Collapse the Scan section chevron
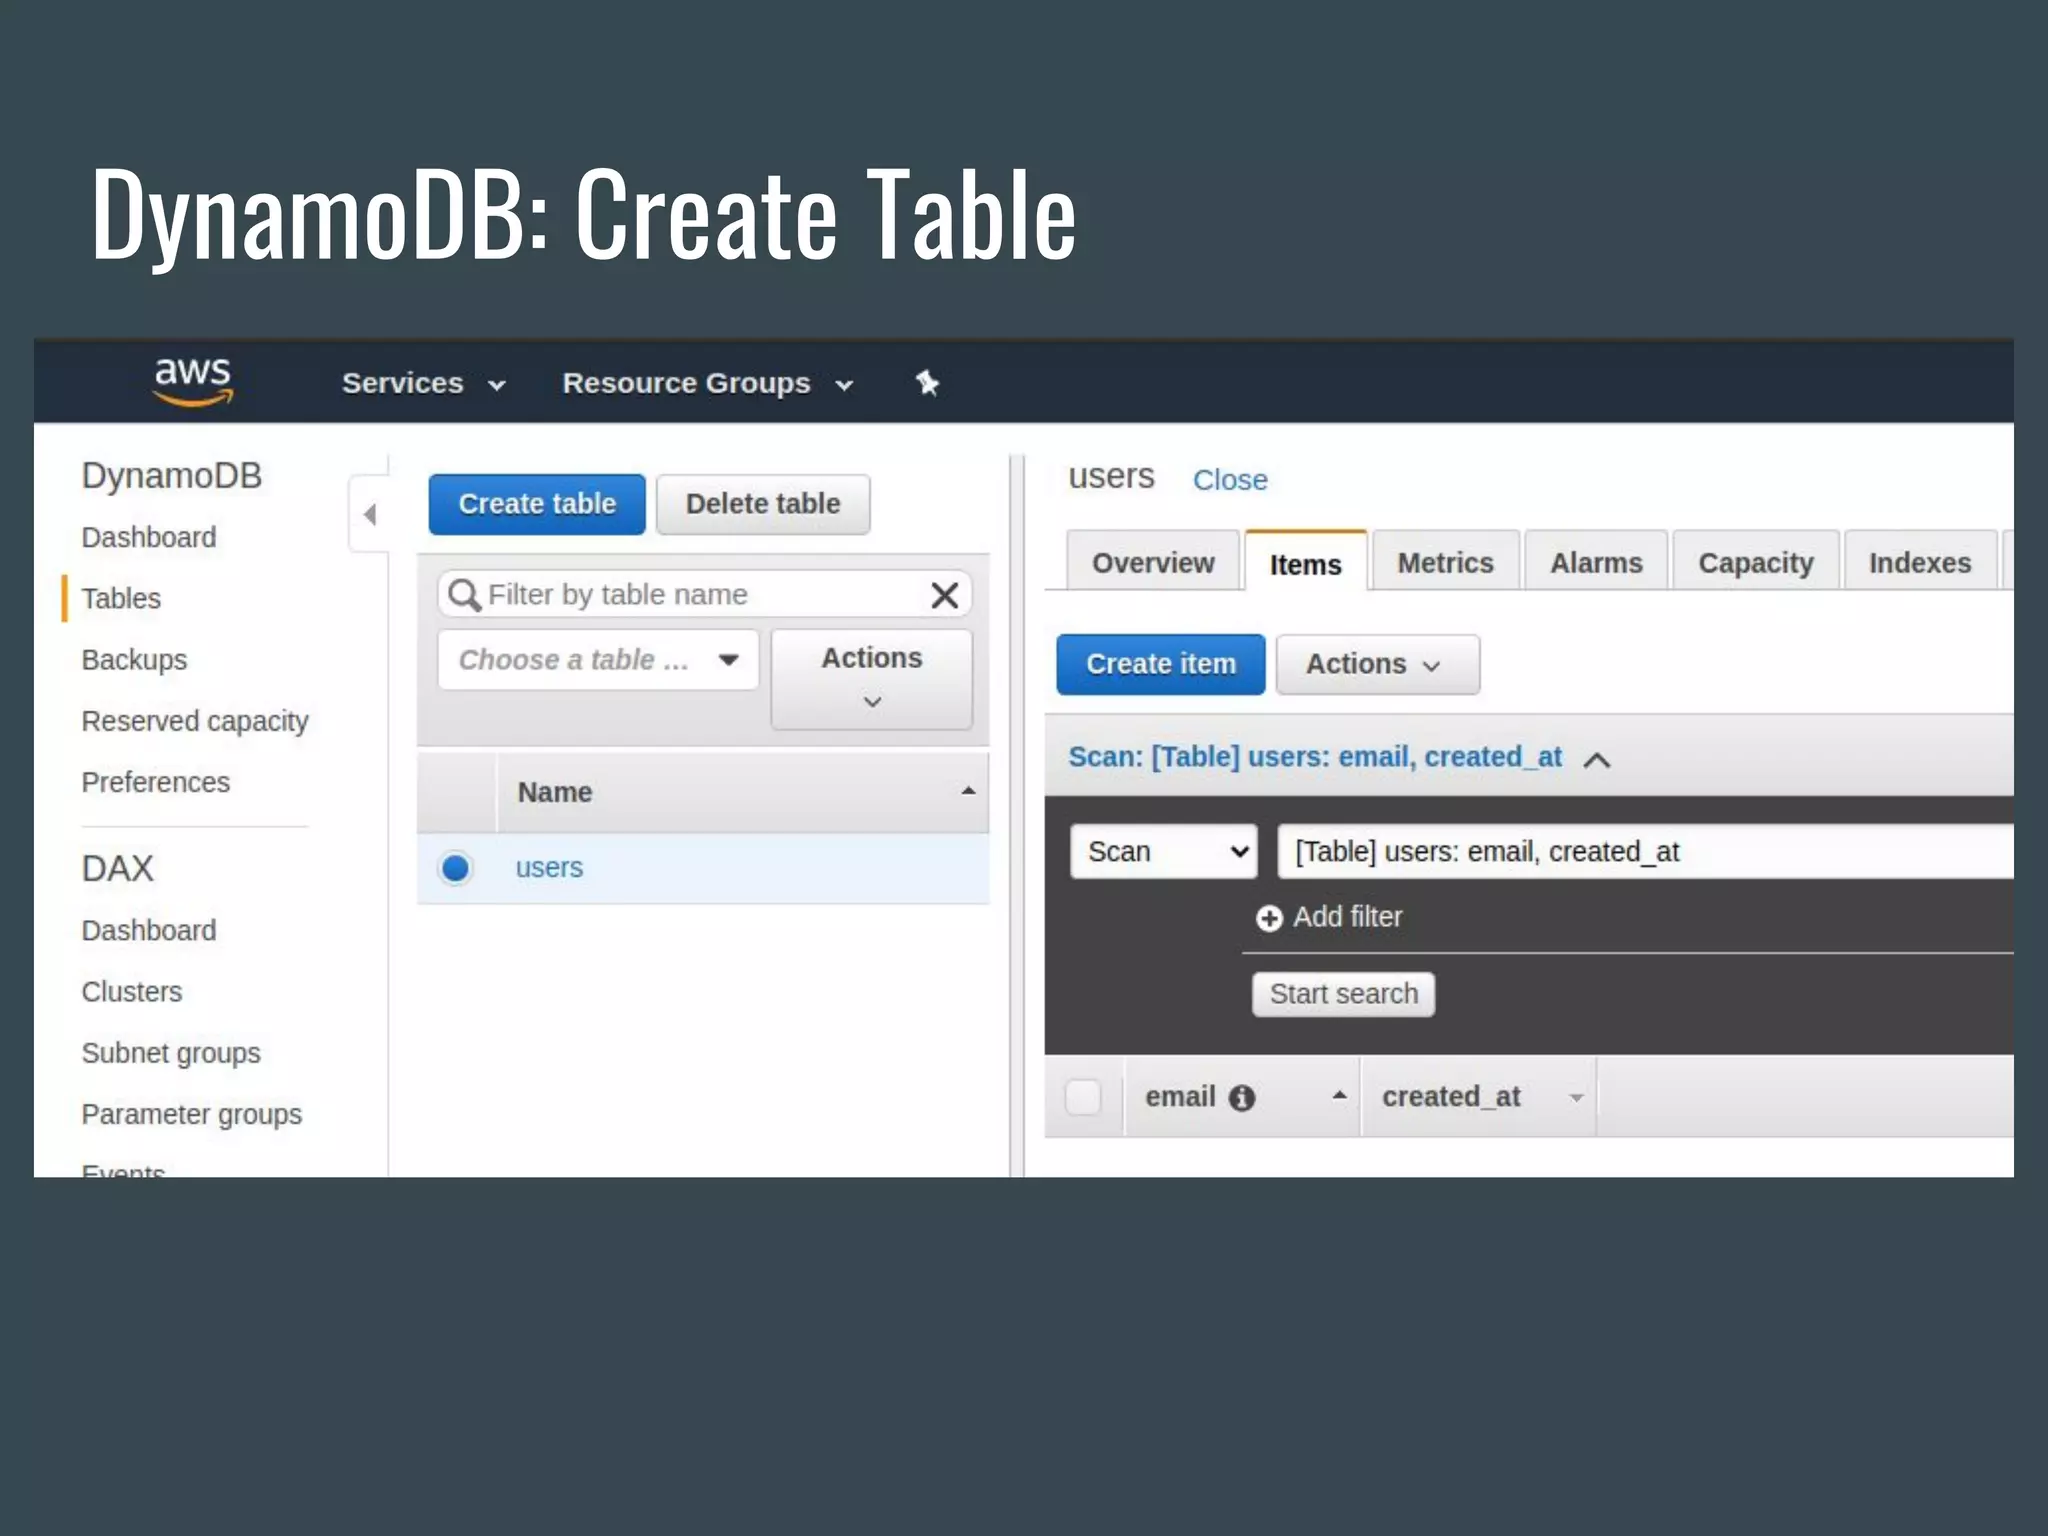 click(1597, 760)
